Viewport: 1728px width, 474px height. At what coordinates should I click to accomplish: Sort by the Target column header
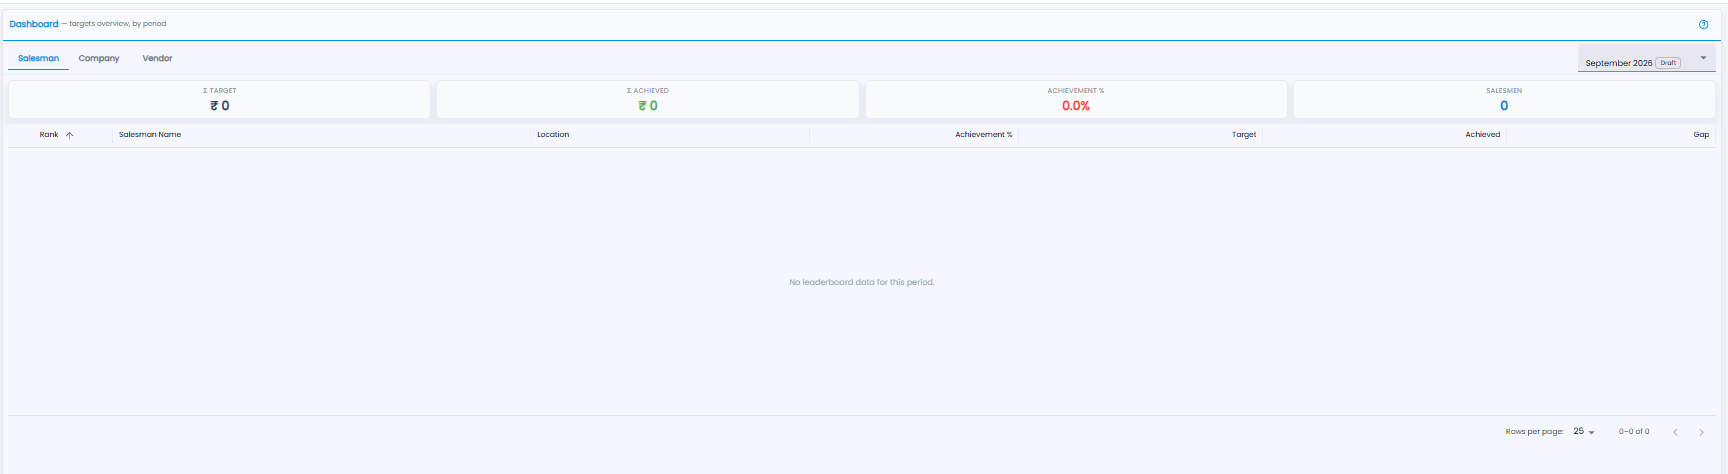pyautogui.click(x=1244, y=135)
